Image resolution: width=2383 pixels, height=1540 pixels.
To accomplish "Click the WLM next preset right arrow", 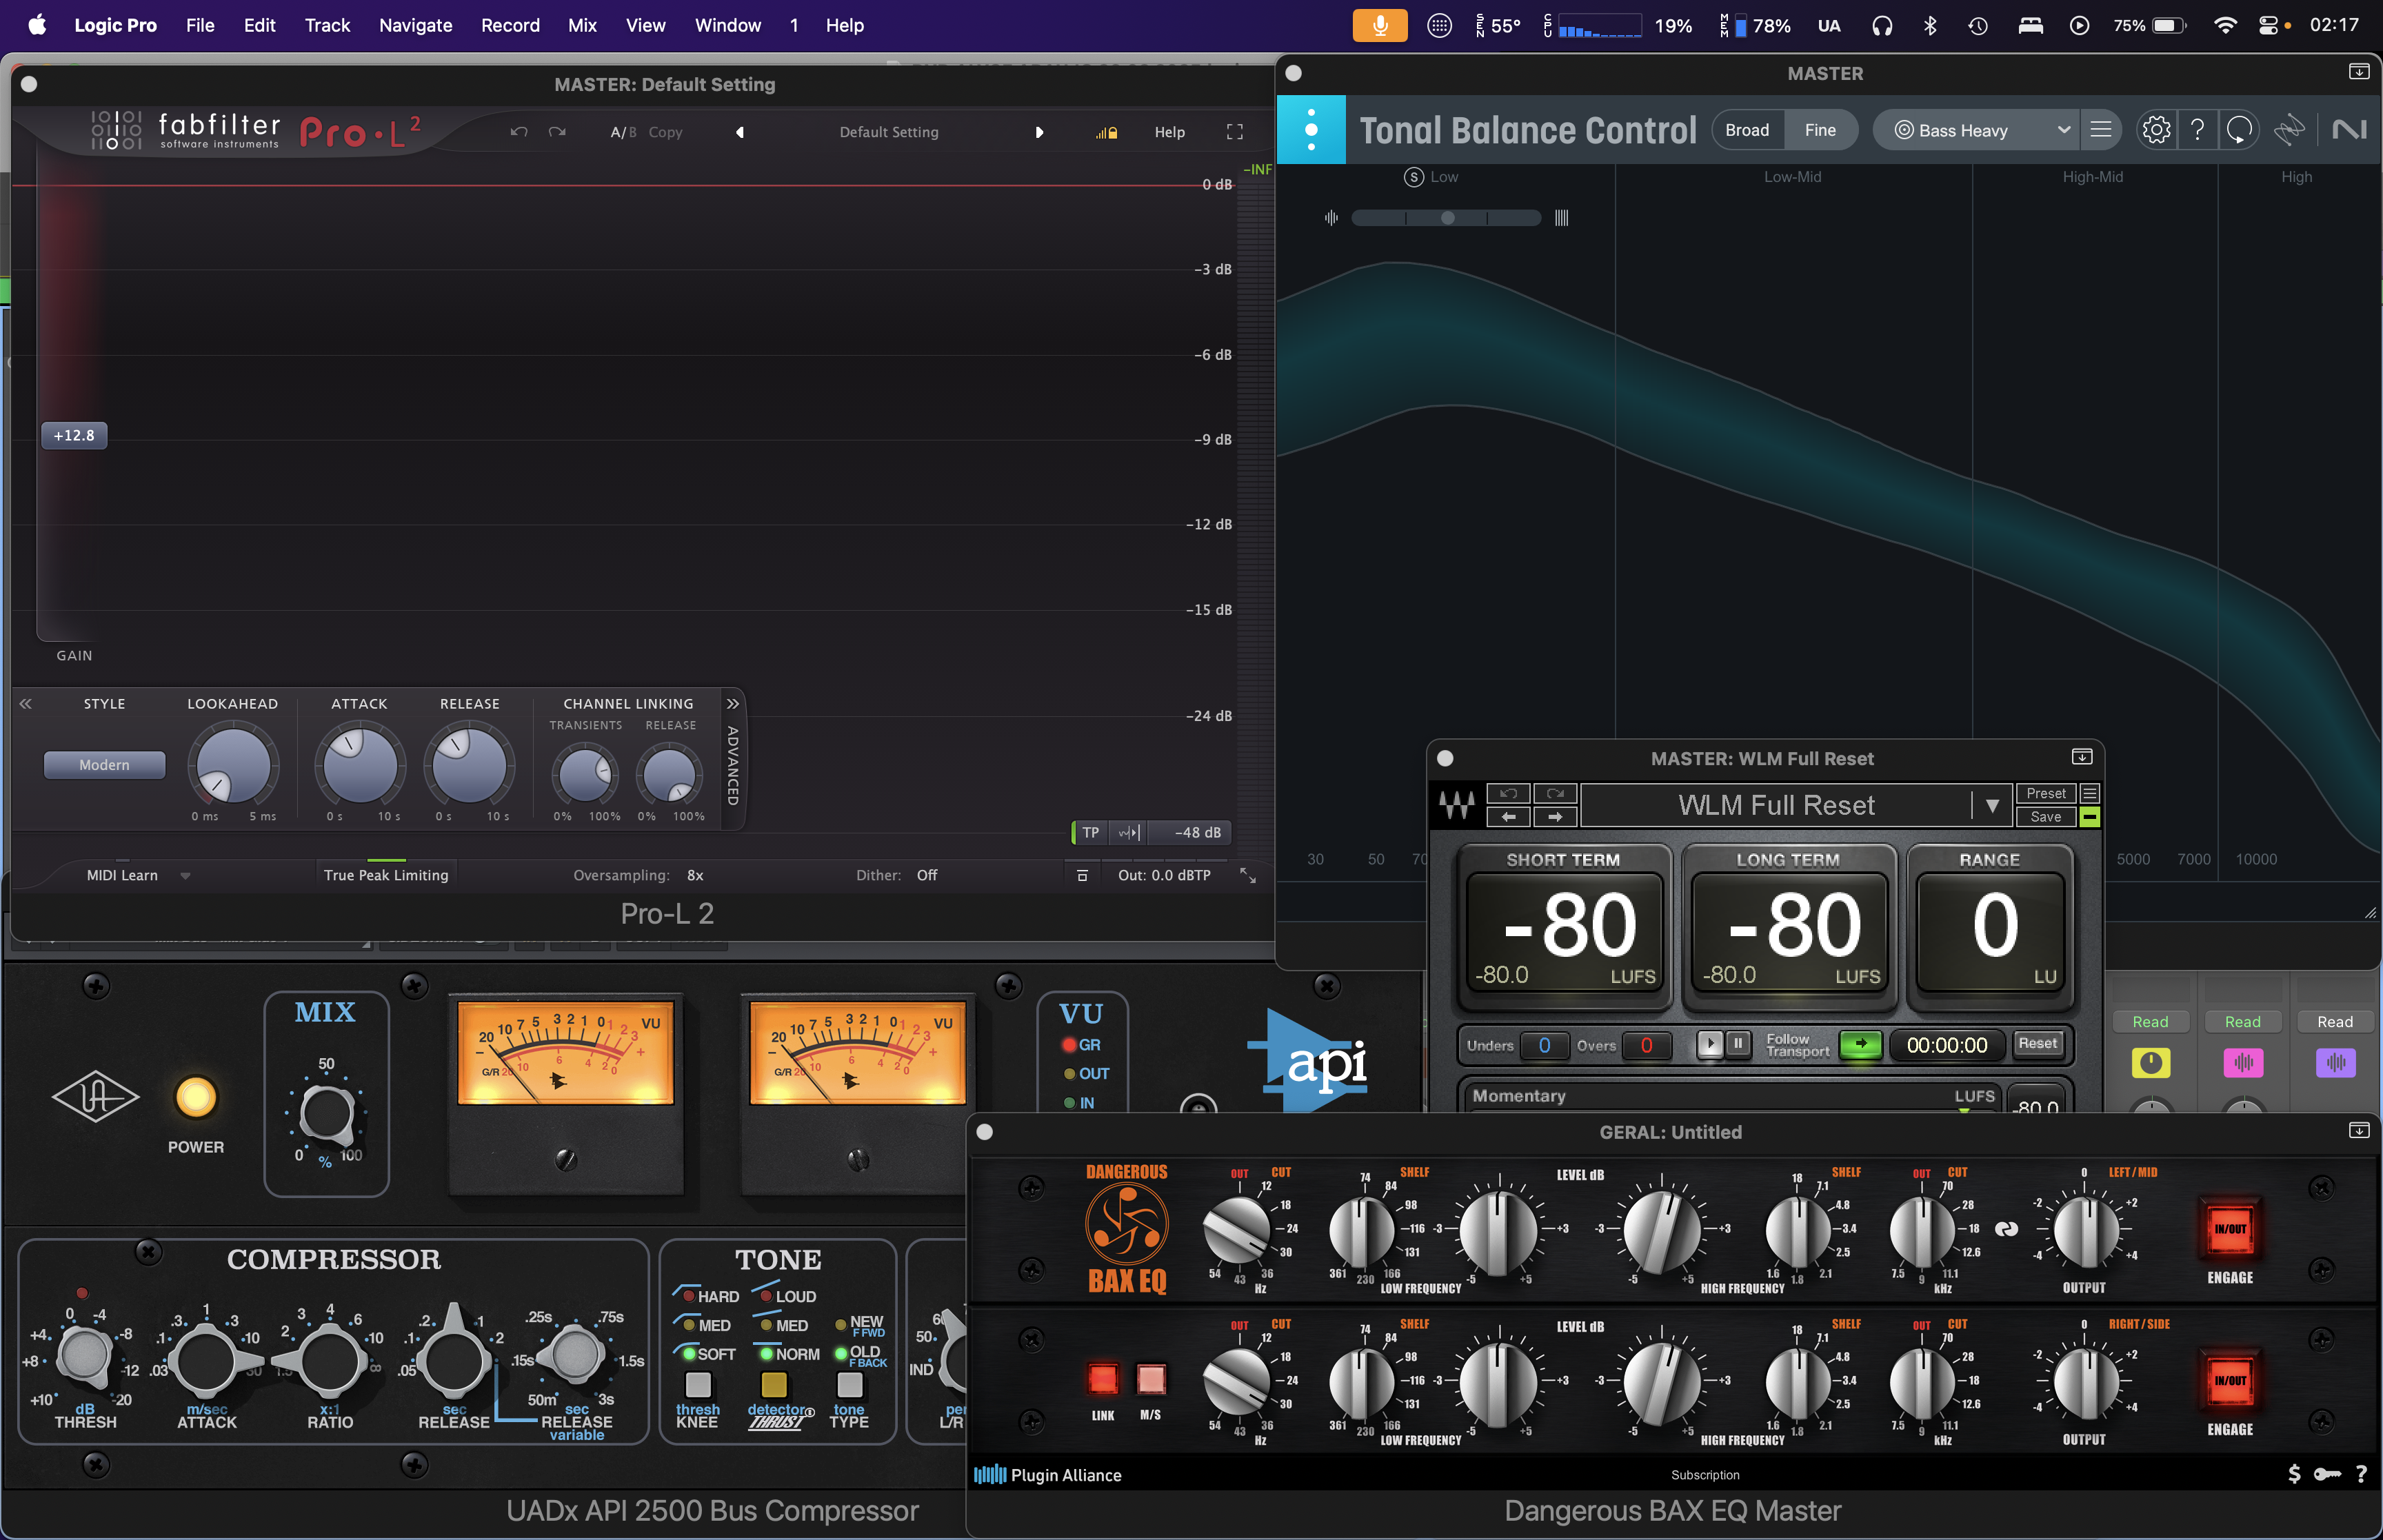I will [1555, 817].
